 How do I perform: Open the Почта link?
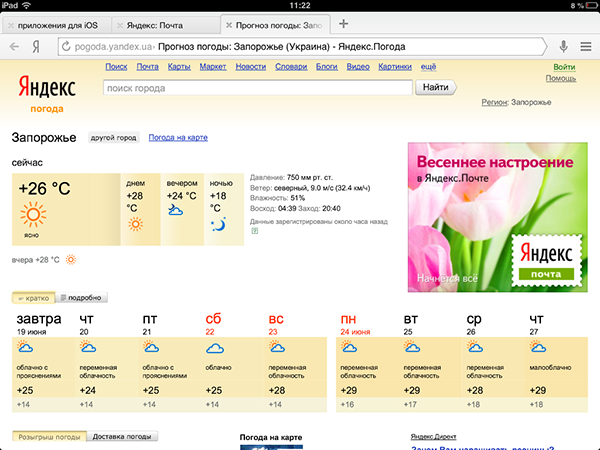click(147, 67)
